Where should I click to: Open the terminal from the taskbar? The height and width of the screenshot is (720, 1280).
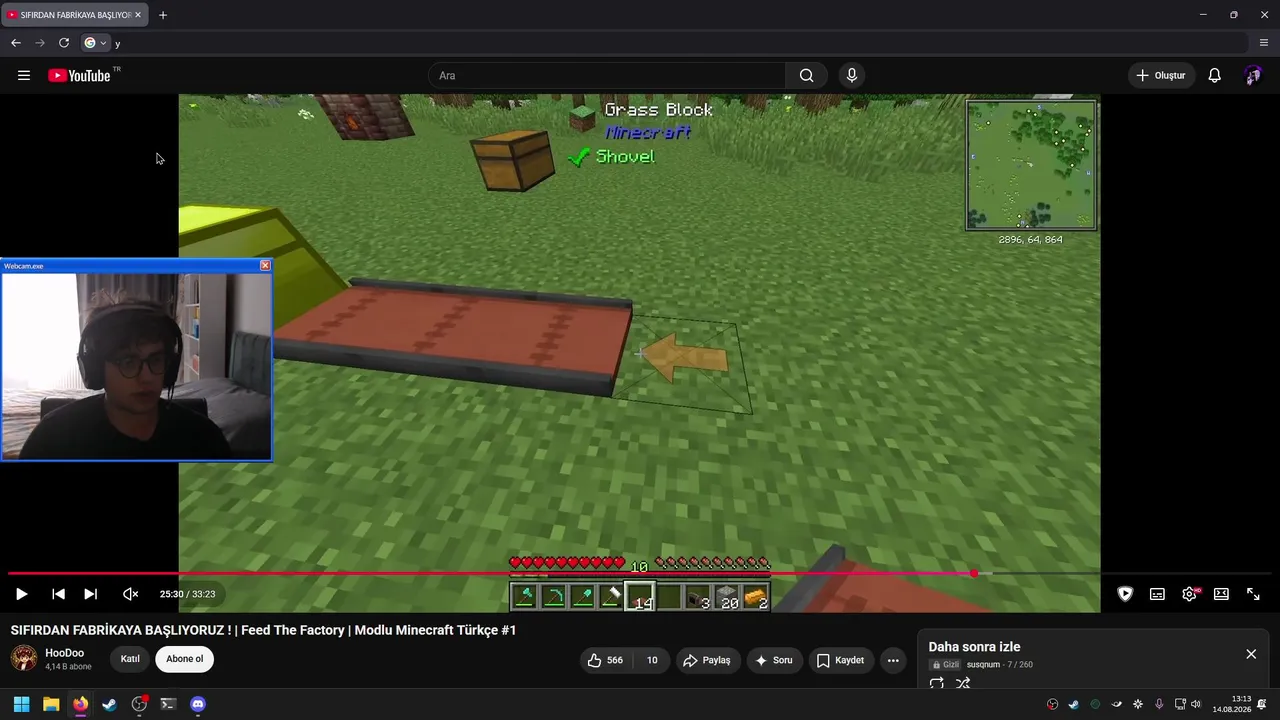168,704
